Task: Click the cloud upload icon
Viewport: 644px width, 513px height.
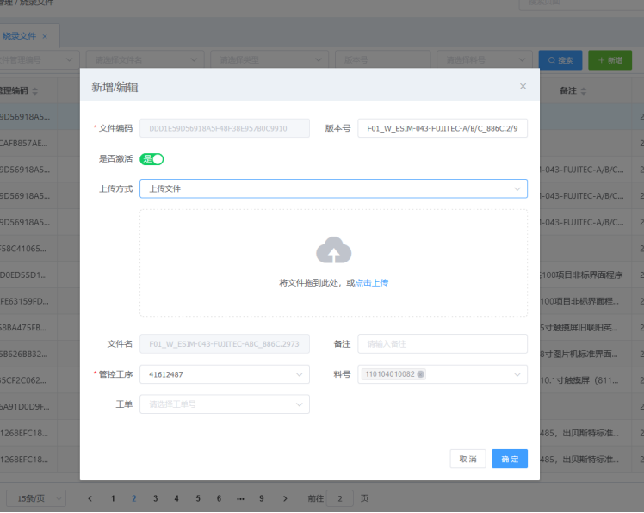Action: pos(333,250)
